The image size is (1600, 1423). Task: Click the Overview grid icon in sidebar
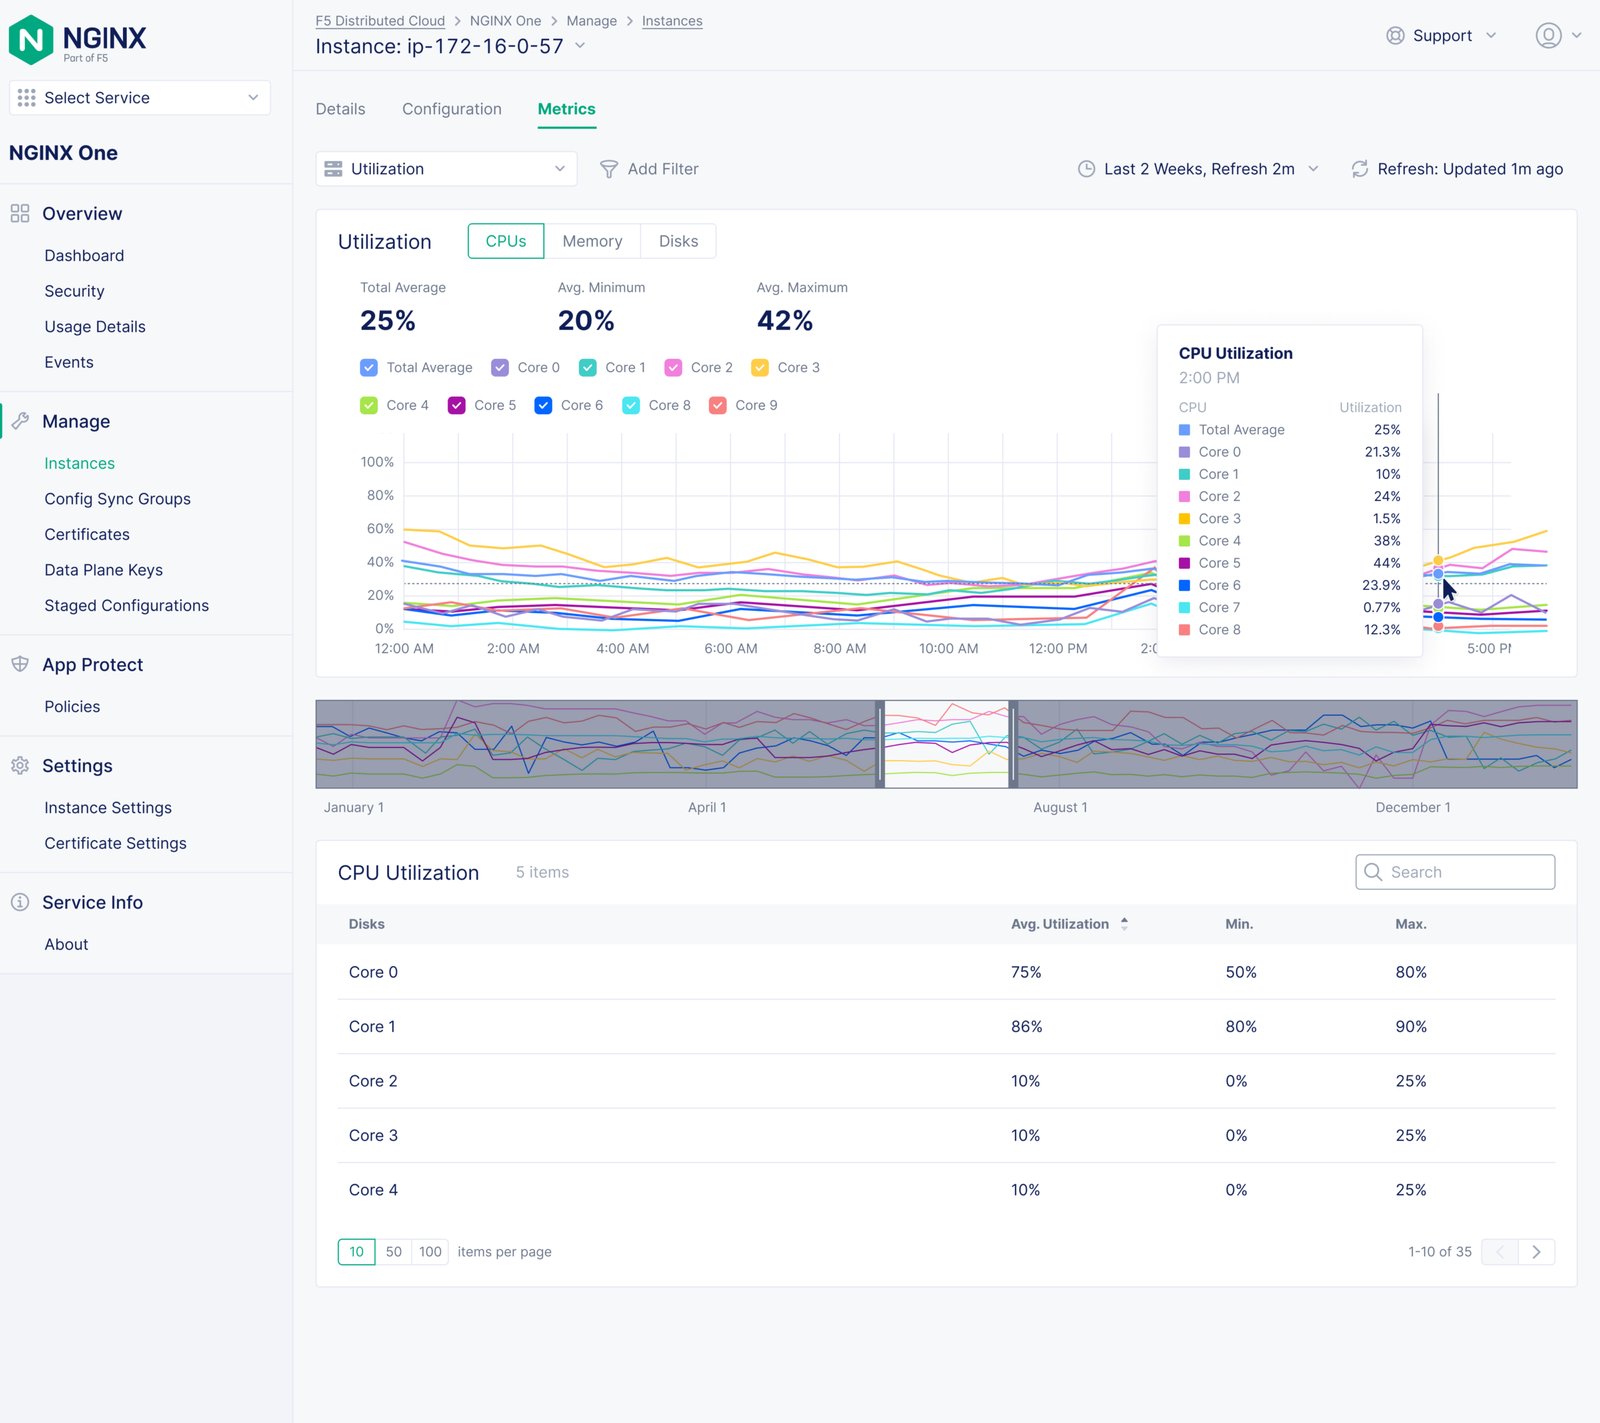tap(20, 214)
